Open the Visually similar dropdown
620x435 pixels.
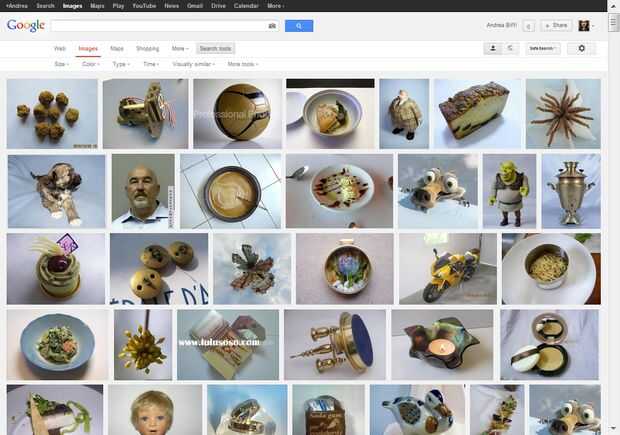pyautogui.click(x=193, y=64)
